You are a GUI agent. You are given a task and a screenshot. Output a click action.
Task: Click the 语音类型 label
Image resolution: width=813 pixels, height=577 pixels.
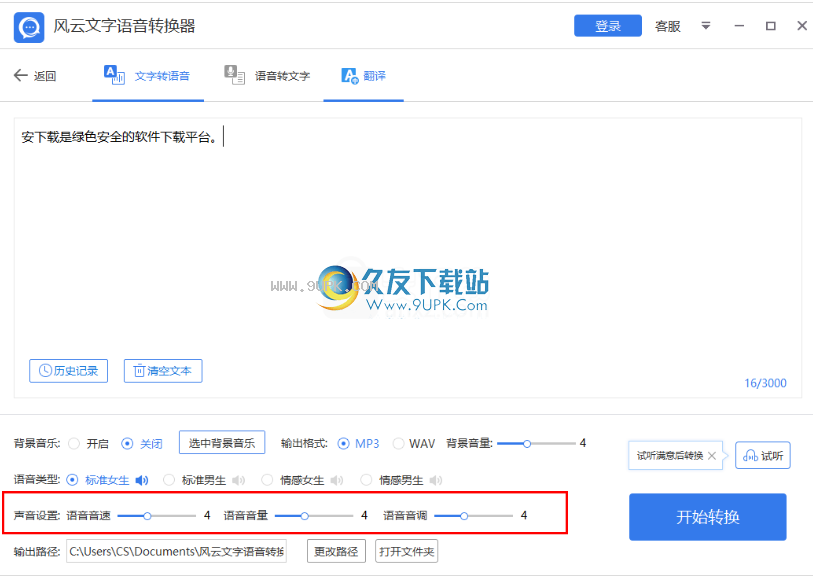[37, 480]
